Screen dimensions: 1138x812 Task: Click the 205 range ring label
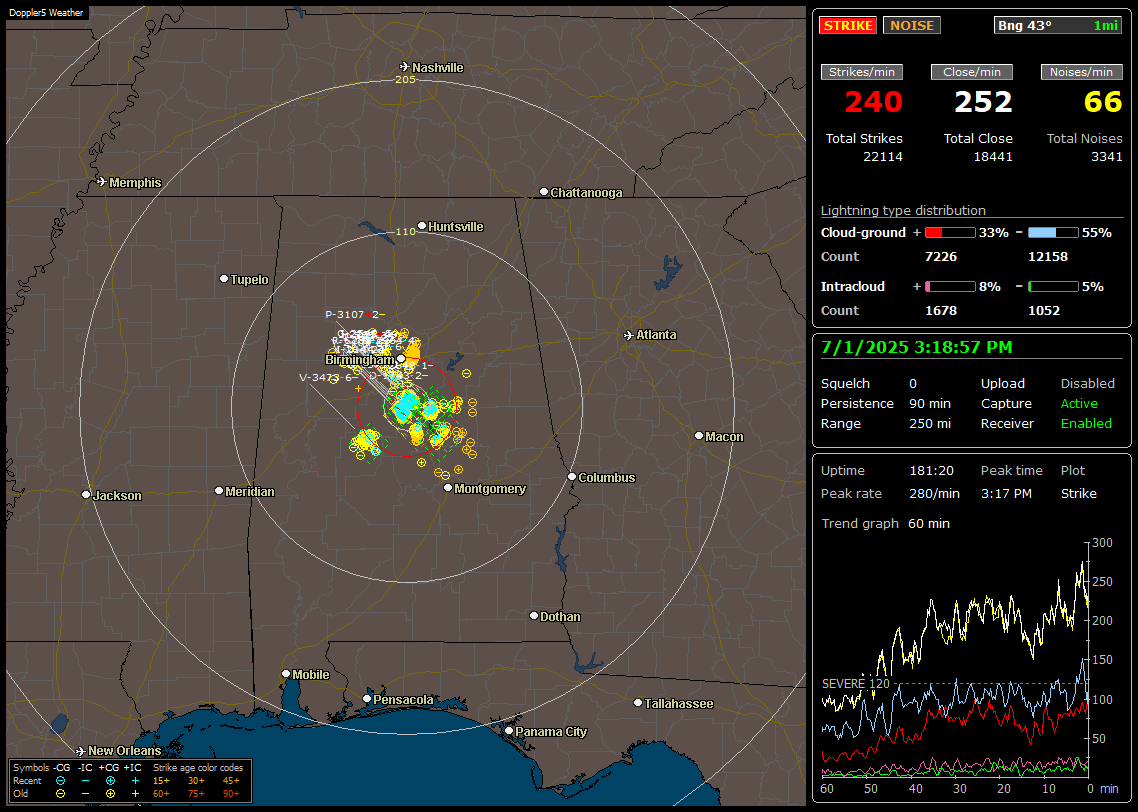(x=405, y=79)
